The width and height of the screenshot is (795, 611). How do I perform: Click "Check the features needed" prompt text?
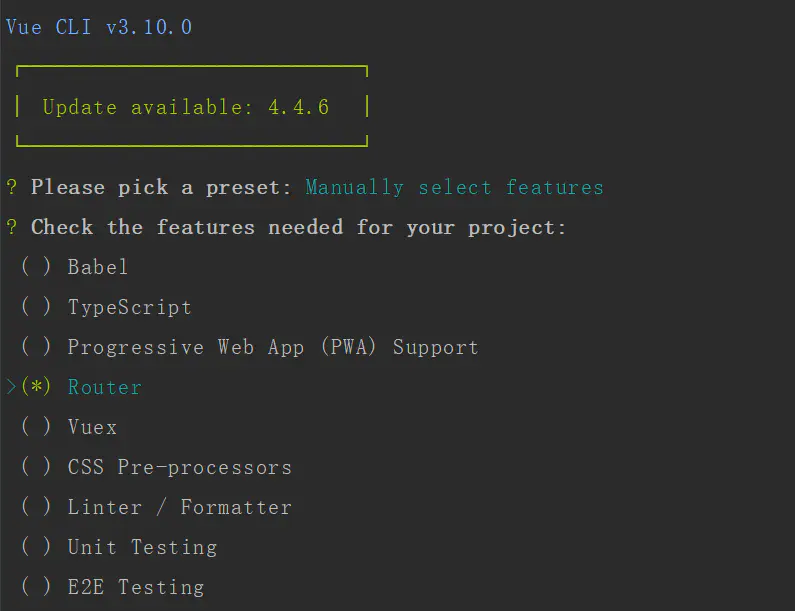[x=298, y=227]
